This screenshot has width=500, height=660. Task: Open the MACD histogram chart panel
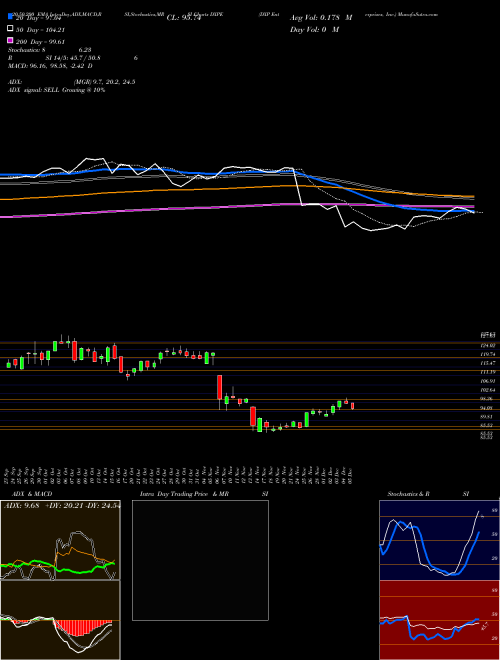[60, 620]
